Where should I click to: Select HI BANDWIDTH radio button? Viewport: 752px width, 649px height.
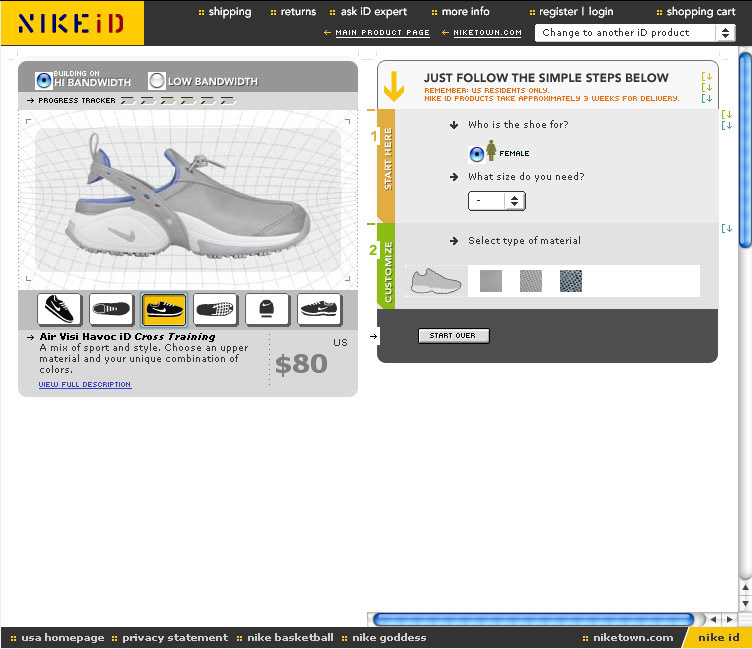[x=44, y=81]
